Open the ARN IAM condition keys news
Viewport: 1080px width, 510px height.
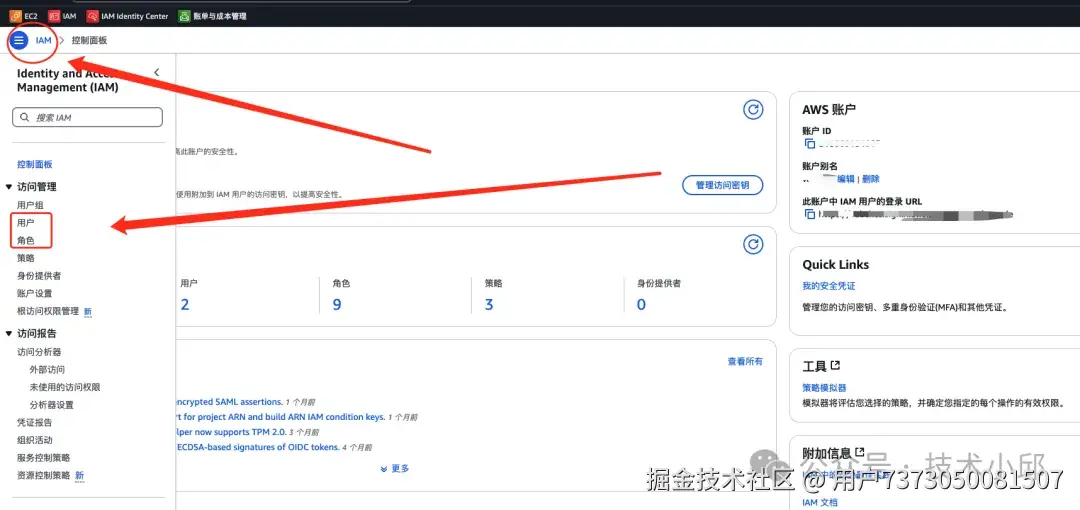tap(280, 417)
